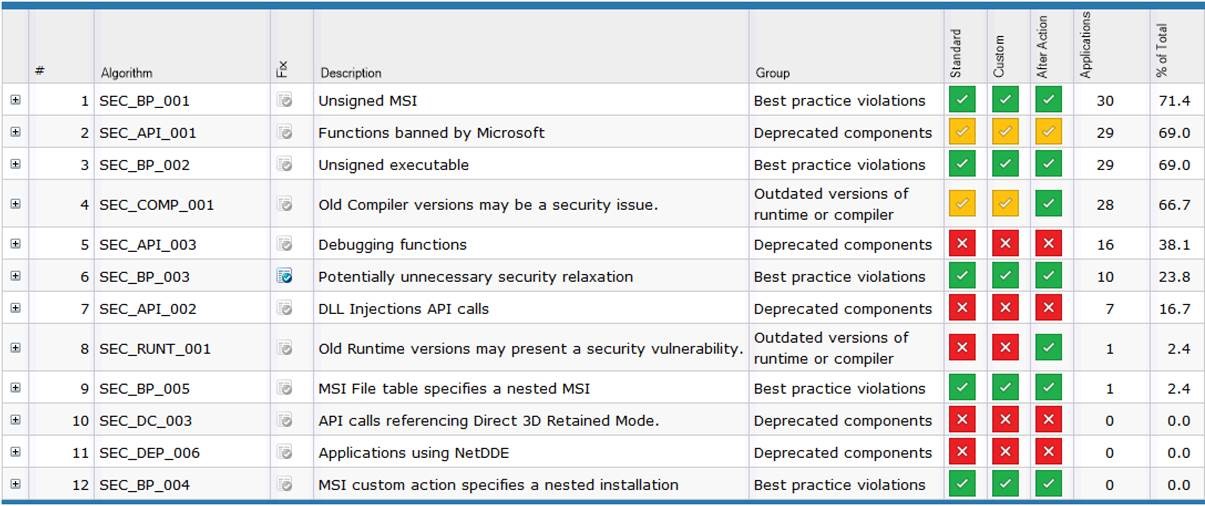The height and width of the screenshot is (506, 1205).
Task: Sort by the Group column header
Action: click(773, 73)
